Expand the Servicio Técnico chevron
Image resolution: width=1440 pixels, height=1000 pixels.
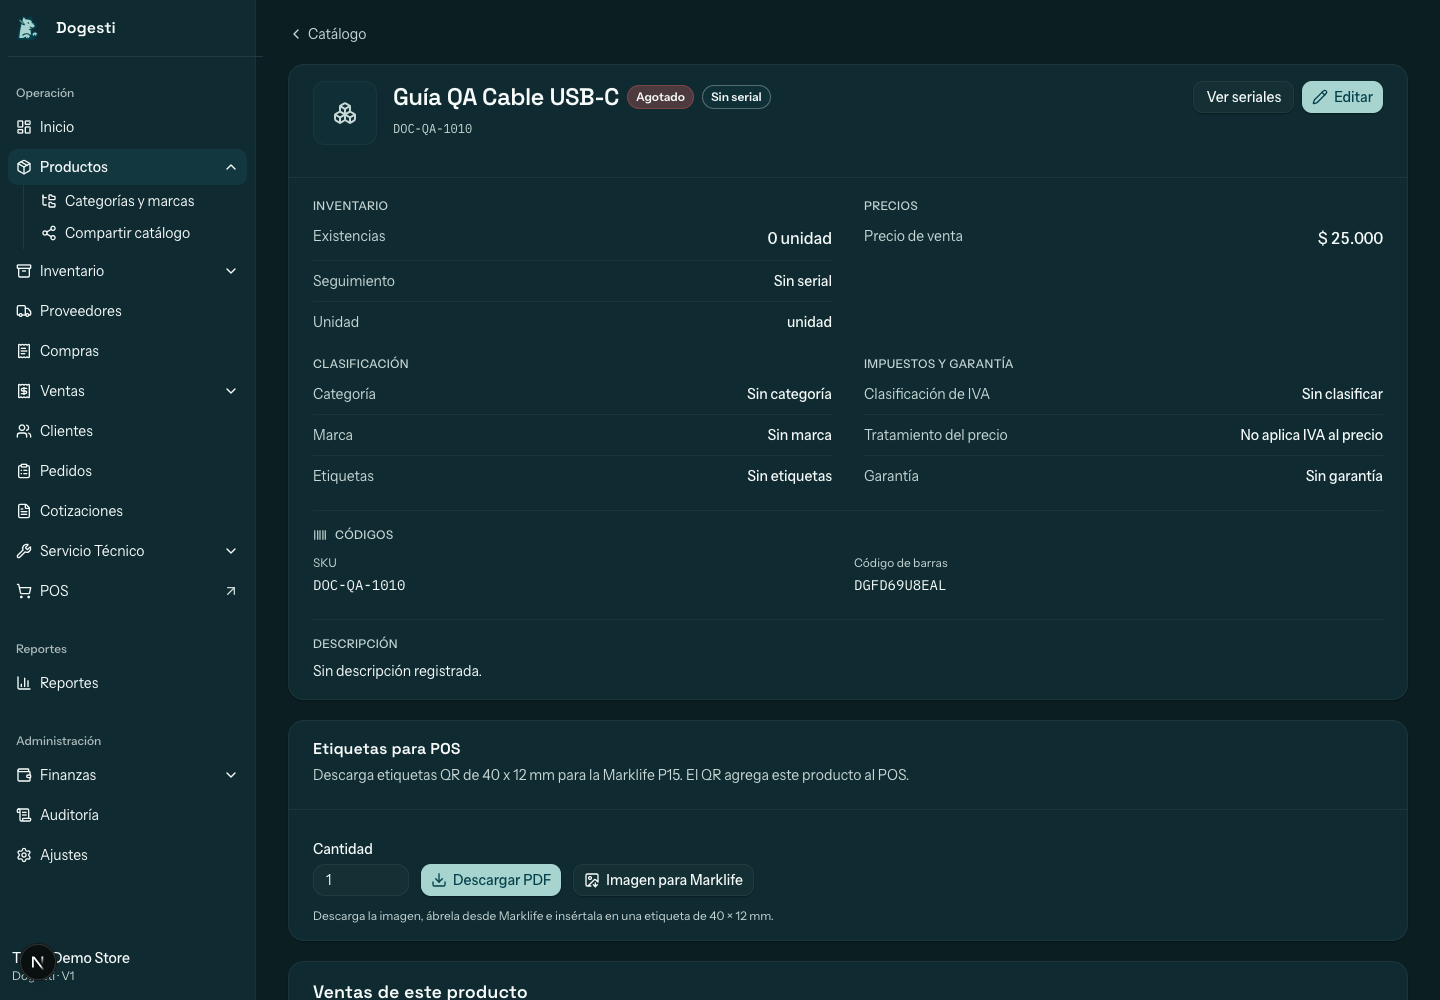pos(231,551)
